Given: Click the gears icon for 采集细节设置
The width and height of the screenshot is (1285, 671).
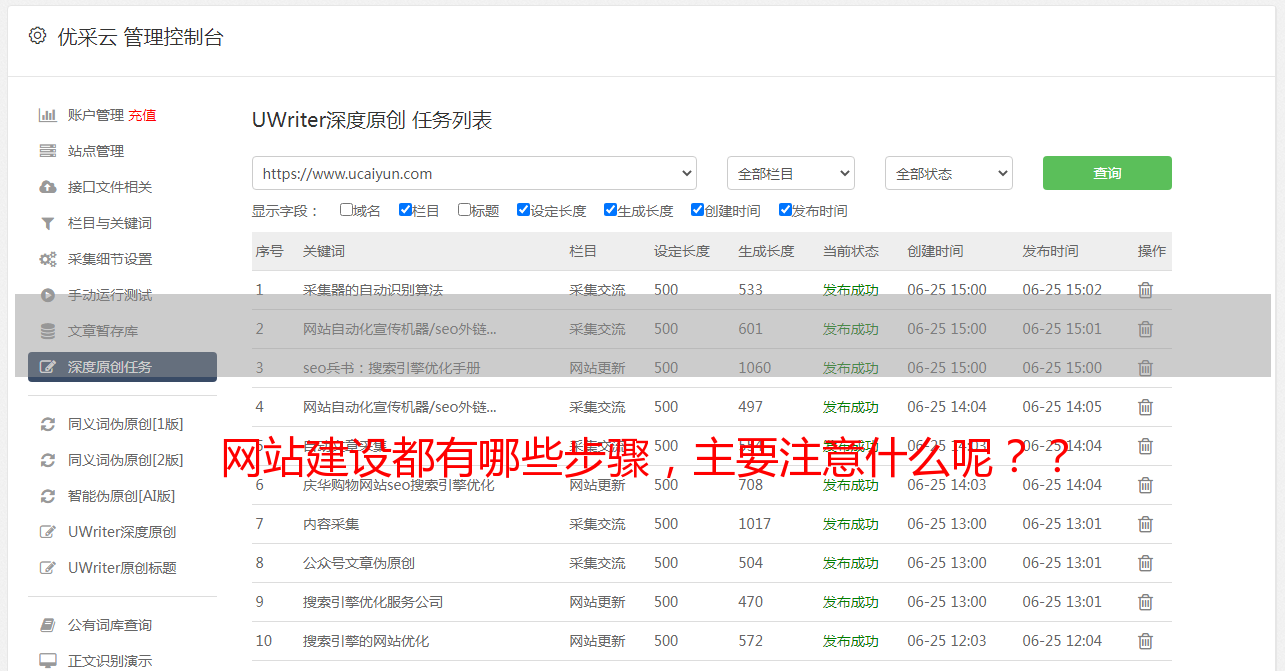Looking at the screenshot, I should (47, 259).
